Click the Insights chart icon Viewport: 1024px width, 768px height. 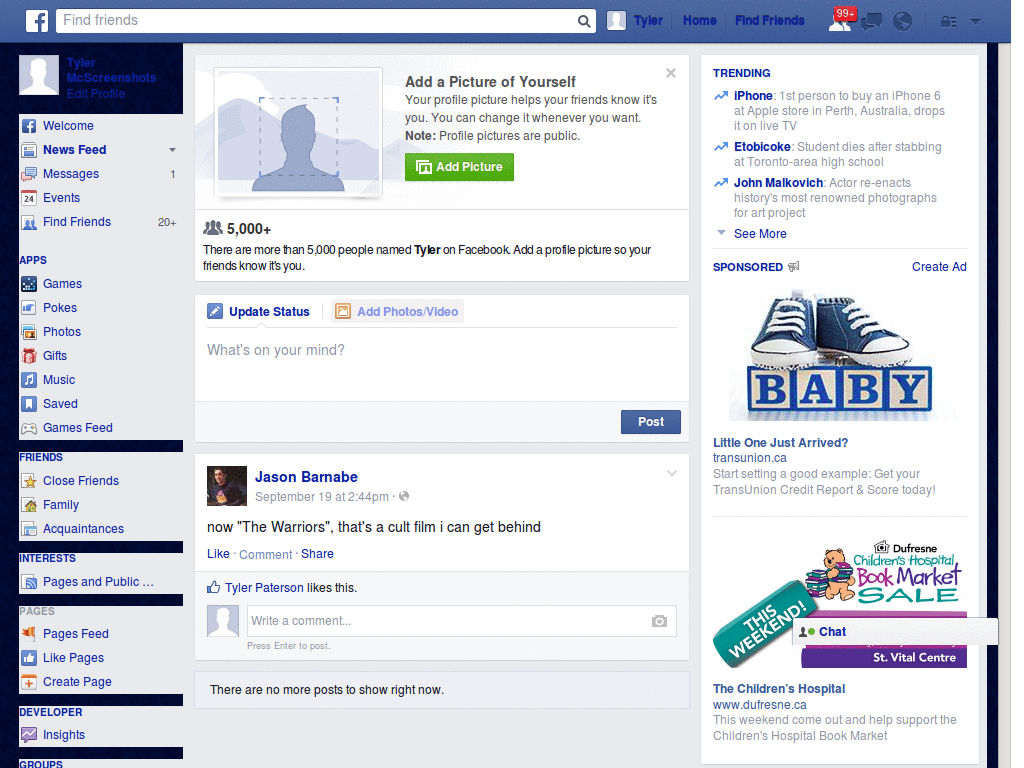point(29,735)
